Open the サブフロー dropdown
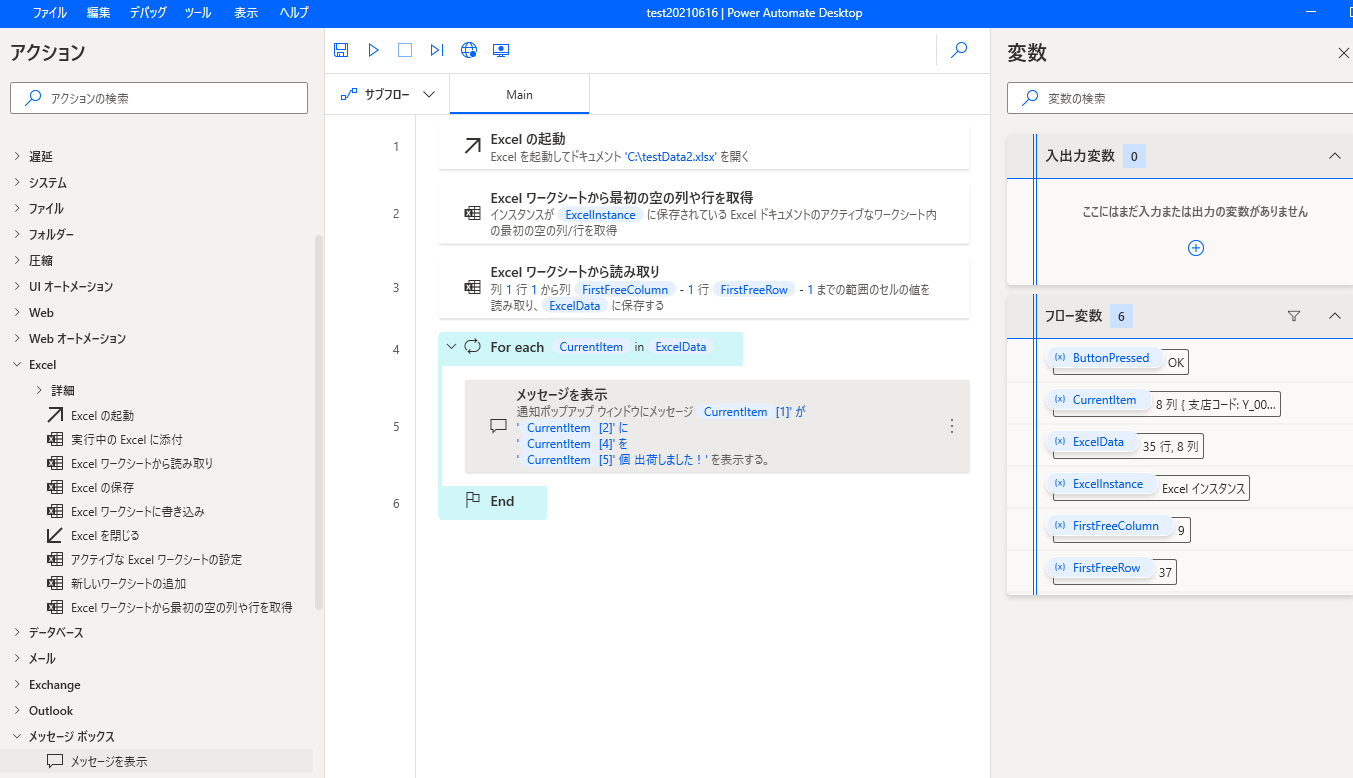Viewport: 1353px width, 778px height. pyautogui.click(x=388, y=95)
